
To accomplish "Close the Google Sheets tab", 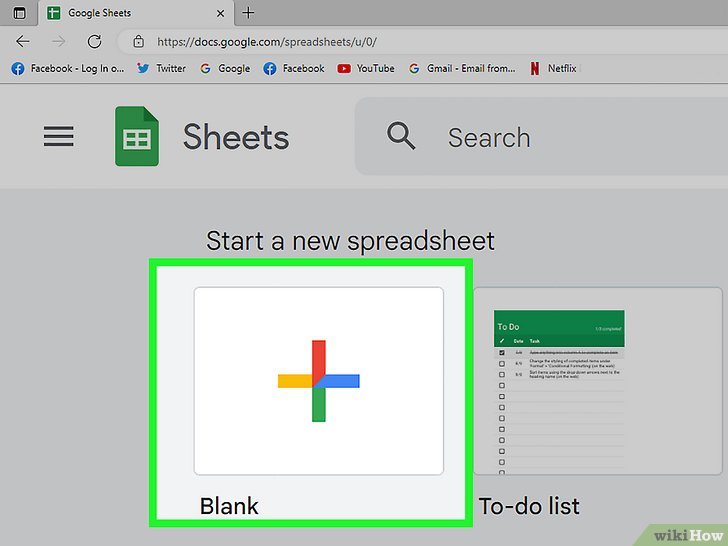I will 221,13.
